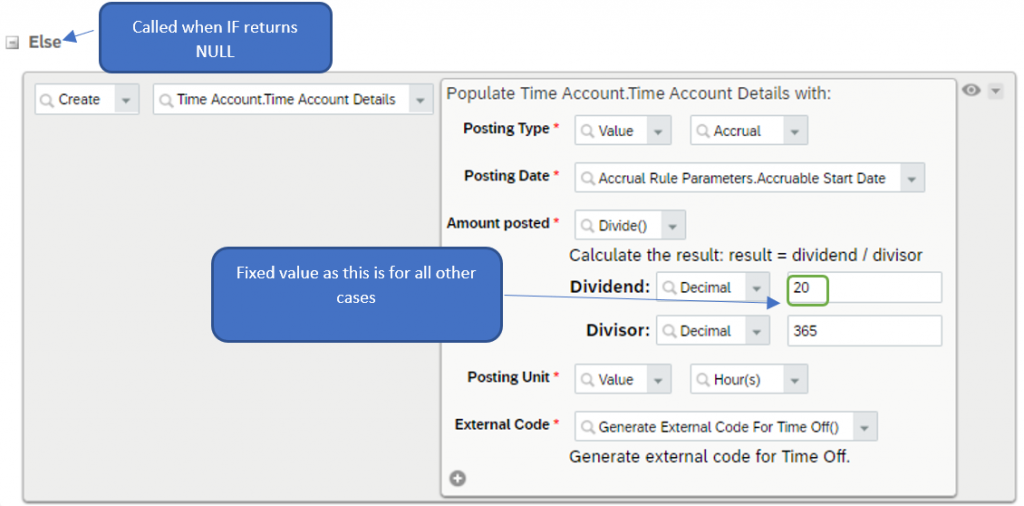Open the Accrual dropdown arrow
This screenshot has height=506, width=1024.
(795, 131)
